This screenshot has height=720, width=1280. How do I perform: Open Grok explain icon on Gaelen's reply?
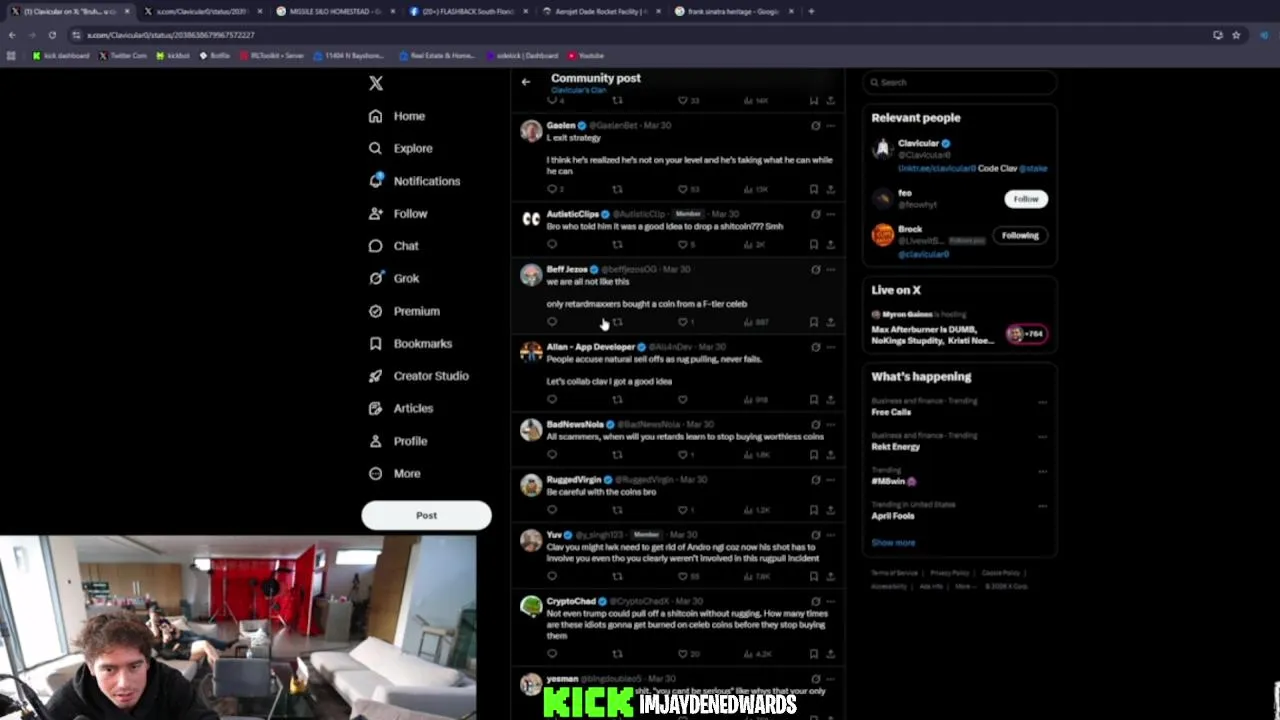point(815,126)
